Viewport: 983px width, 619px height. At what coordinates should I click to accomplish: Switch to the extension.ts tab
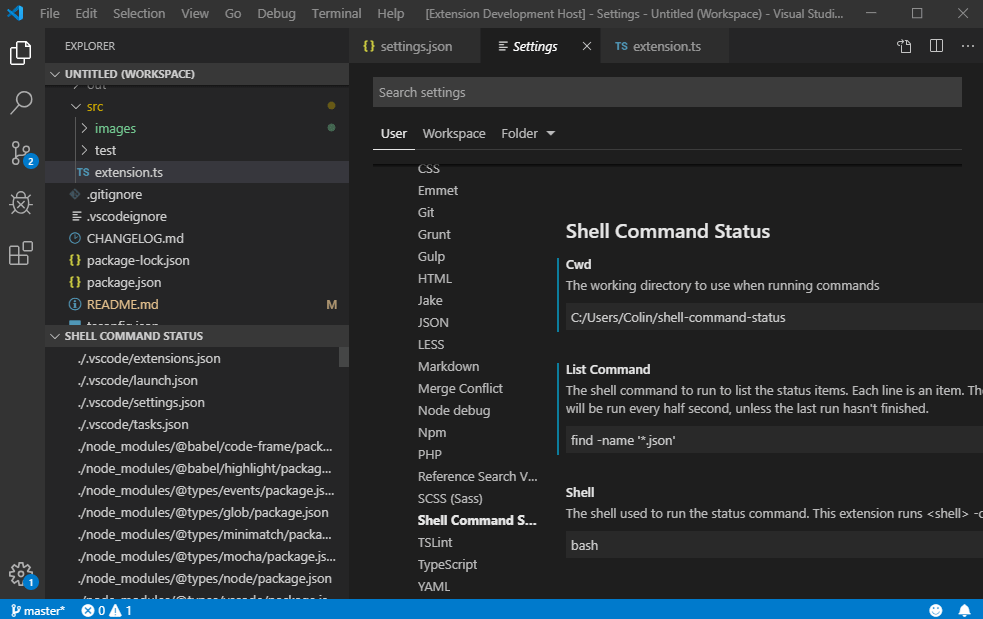[x=665, y=46]
